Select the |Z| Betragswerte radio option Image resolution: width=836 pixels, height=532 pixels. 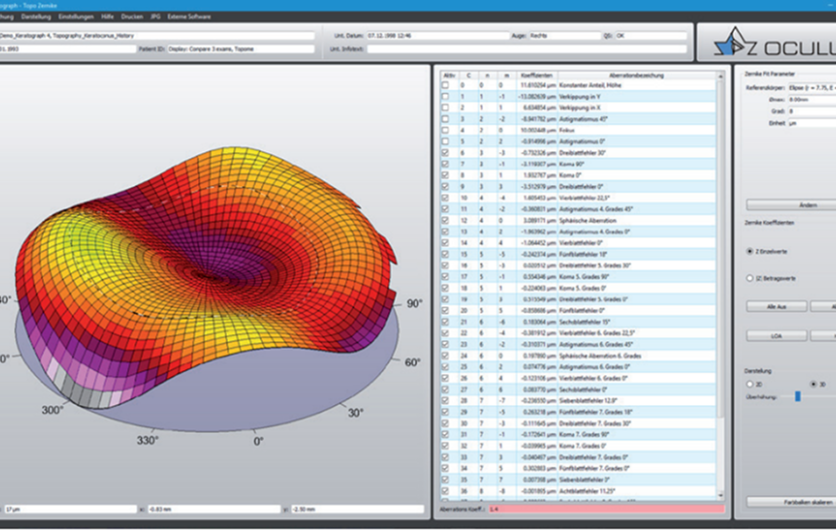coord(750,278)
